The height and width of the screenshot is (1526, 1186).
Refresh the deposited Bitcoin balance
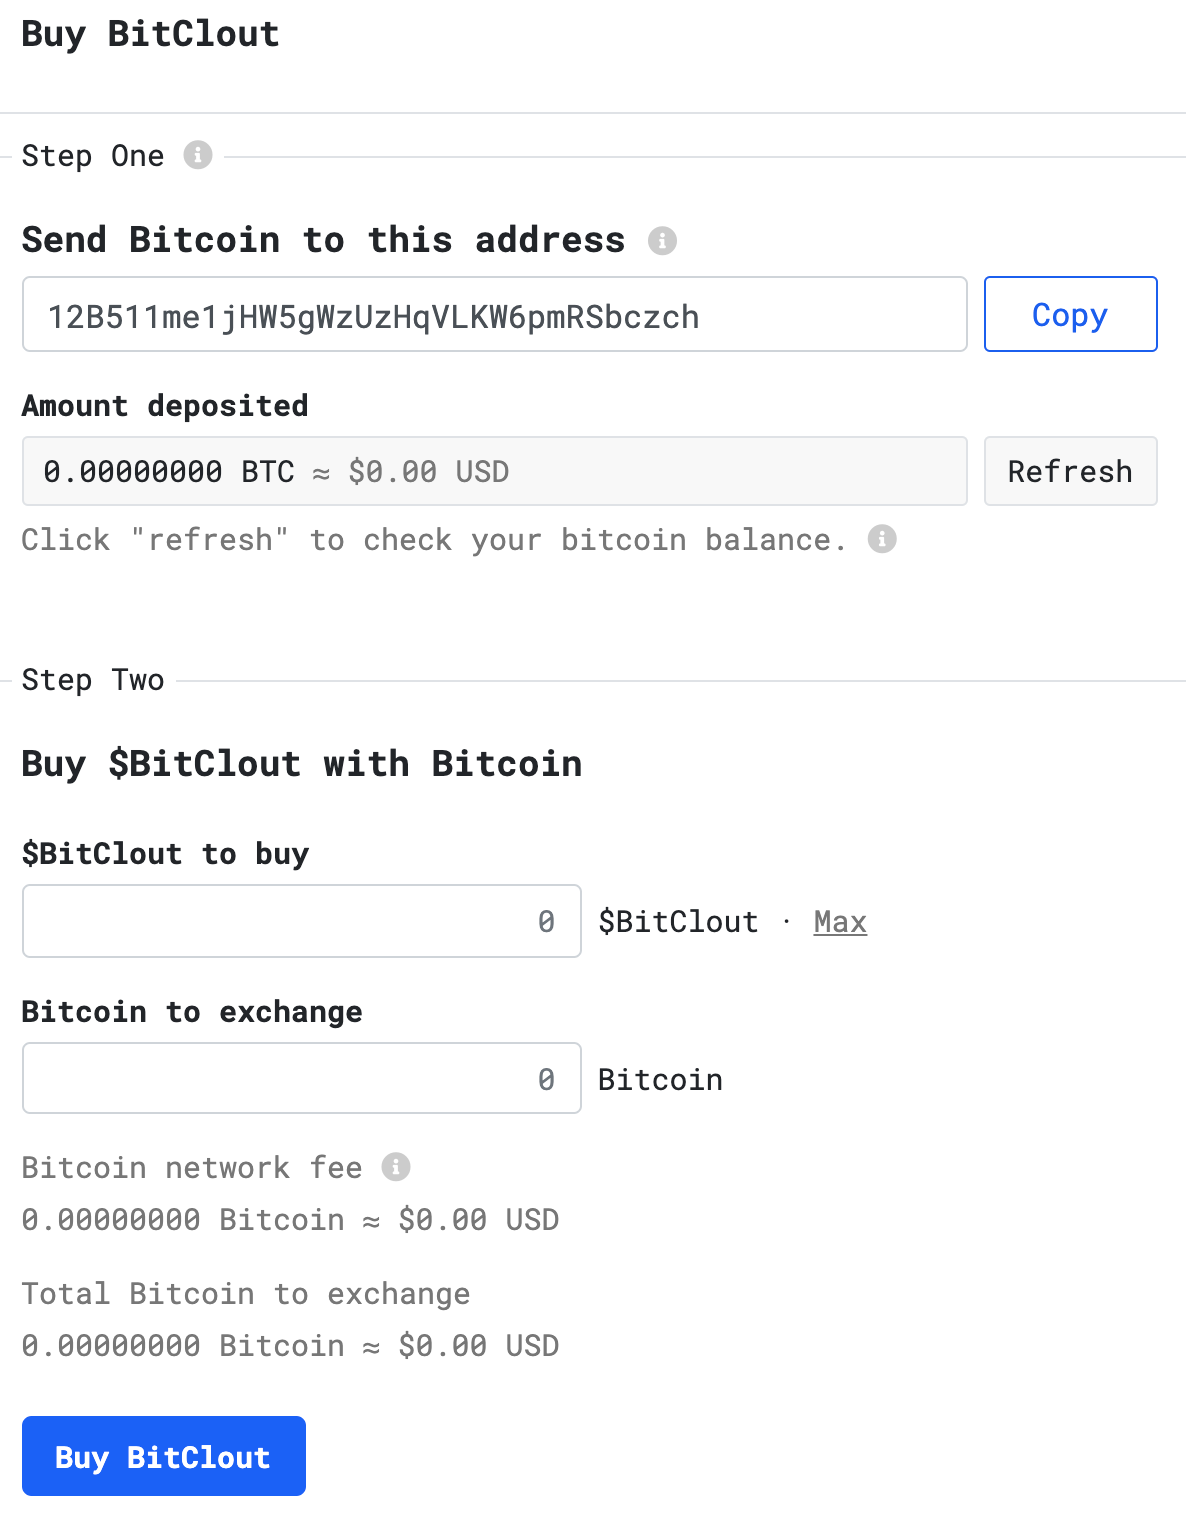coord(1070,471)
